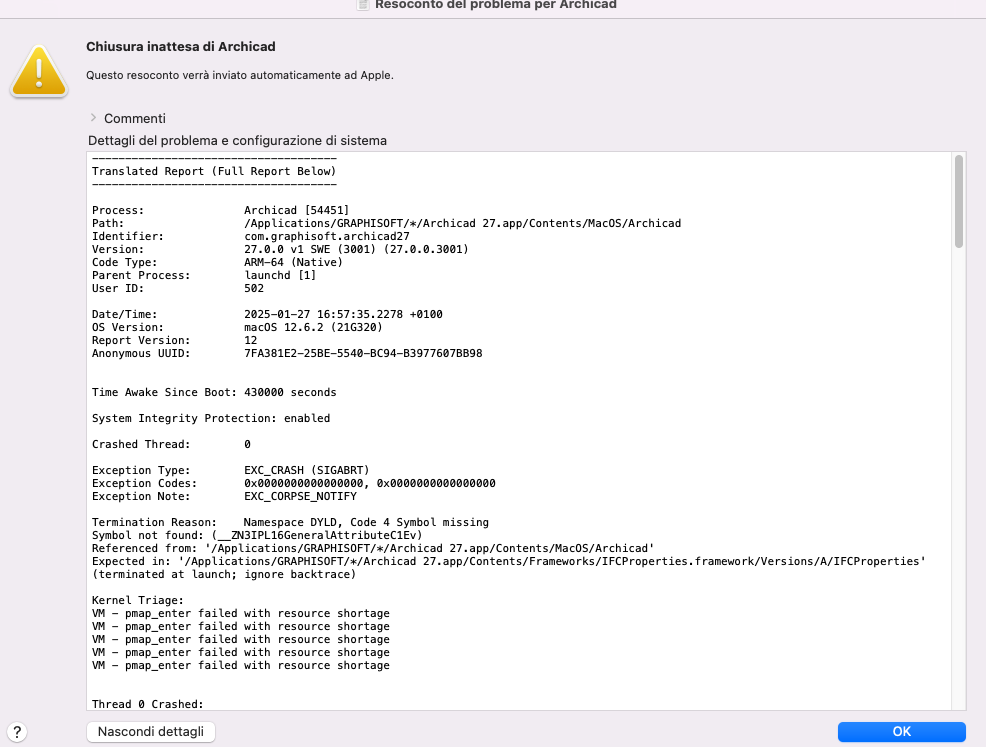Click 'System Integrity Protection: enabled' line
This screenshot has width=986, height=747.
pos(211,418)
